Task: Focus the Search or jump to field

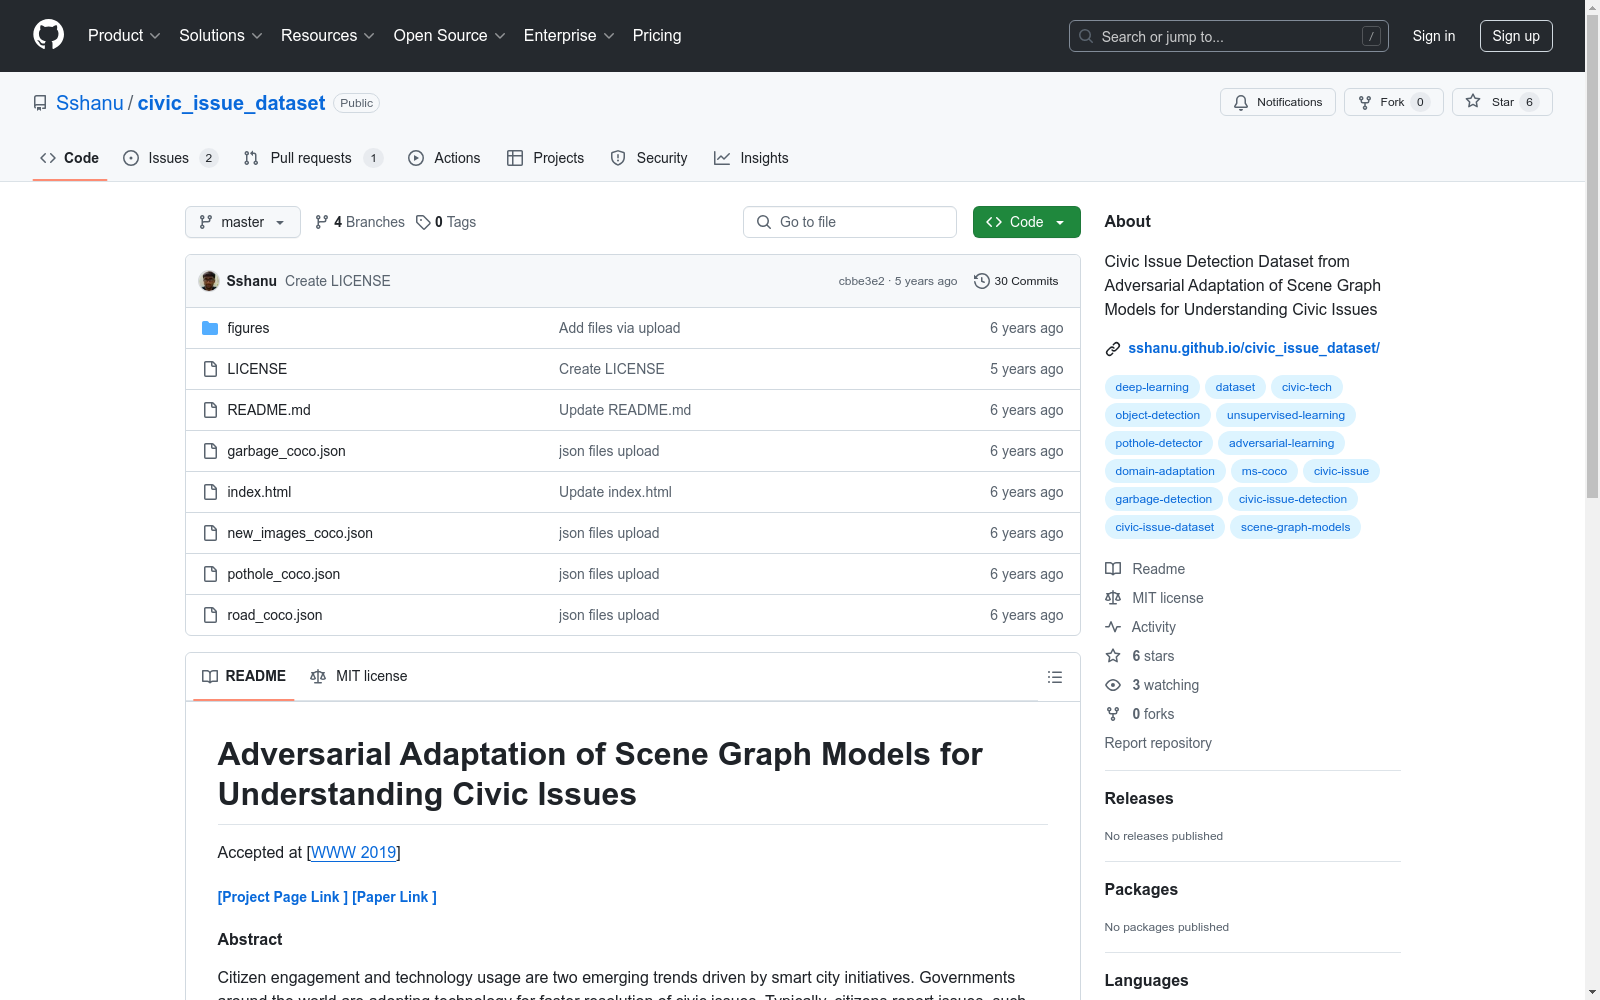Action: coord(1229,36)
